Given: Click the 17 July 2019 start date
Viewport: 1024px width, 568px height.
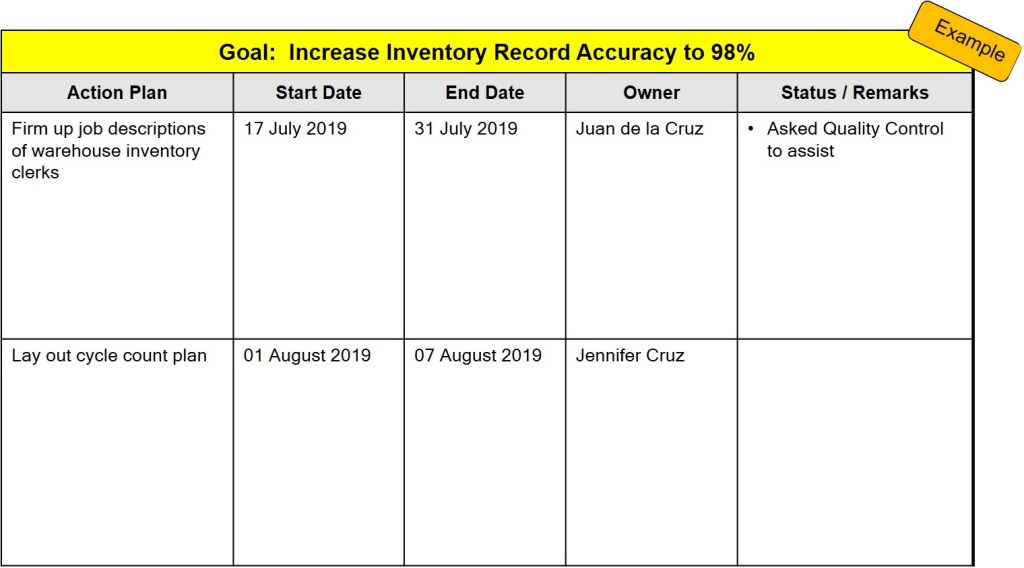Looking at the screenshot, I should pos(295,129).
